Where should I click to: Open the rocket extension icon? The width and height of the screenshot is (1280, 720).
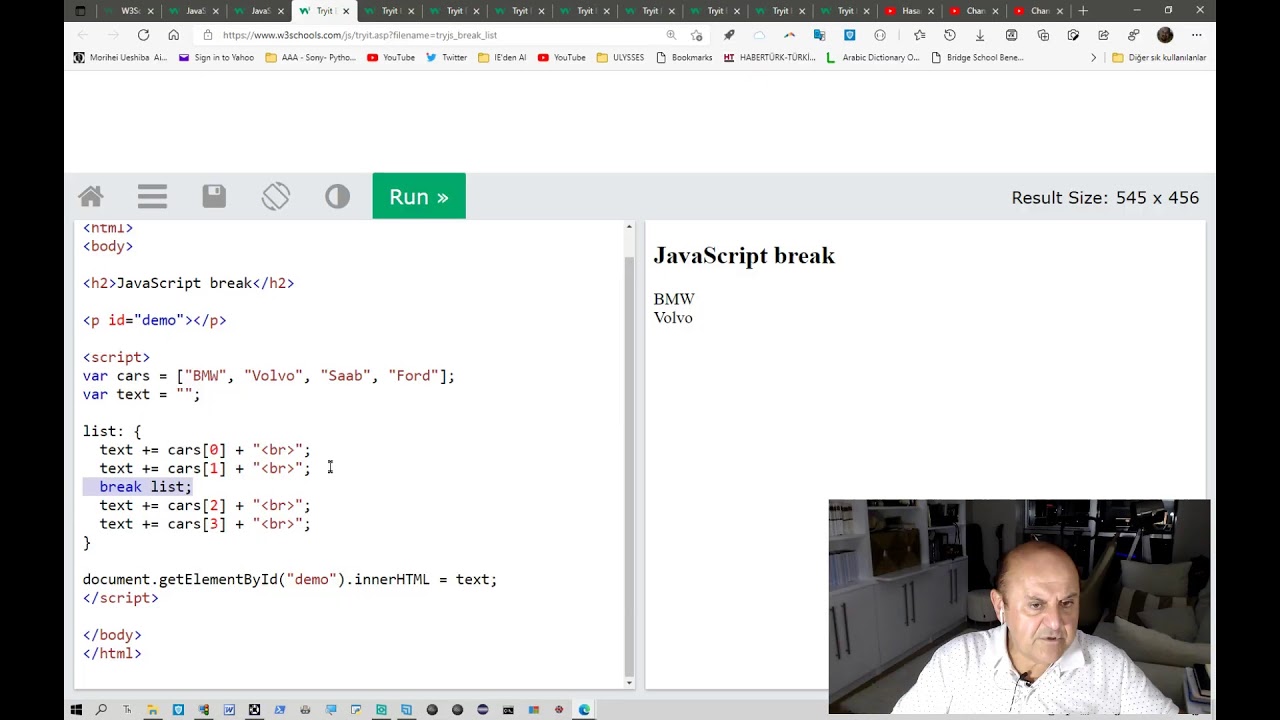click(x=729, y=35)
